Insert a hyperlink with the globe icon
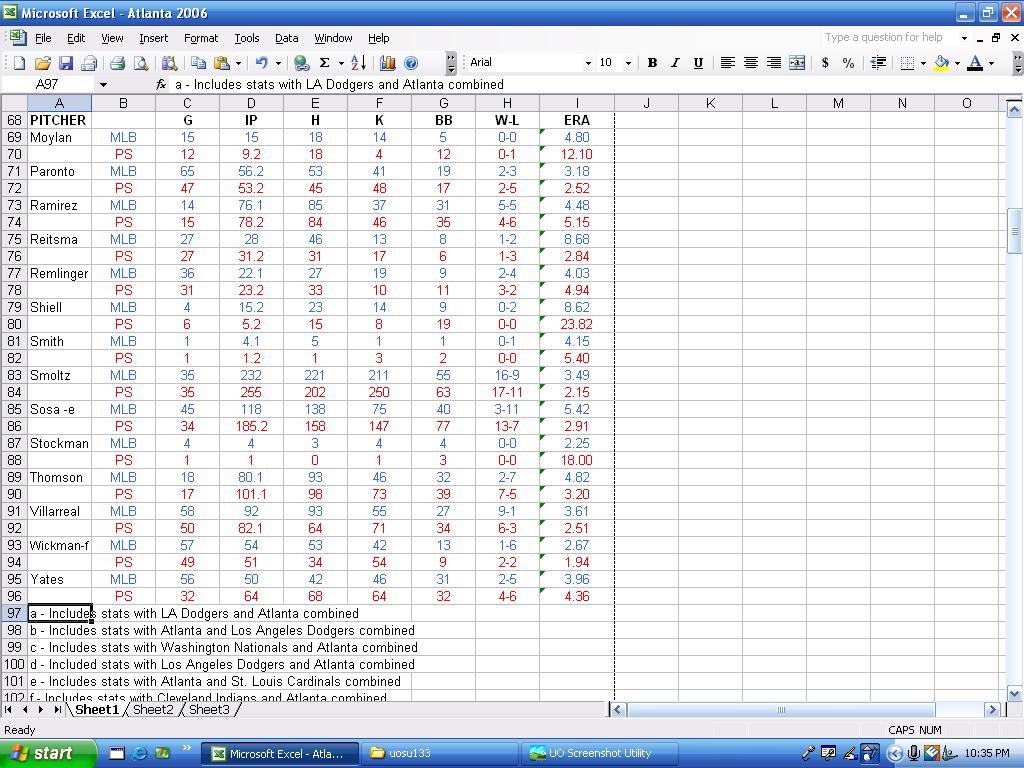 pyautogui.click(x=301, y=63)
